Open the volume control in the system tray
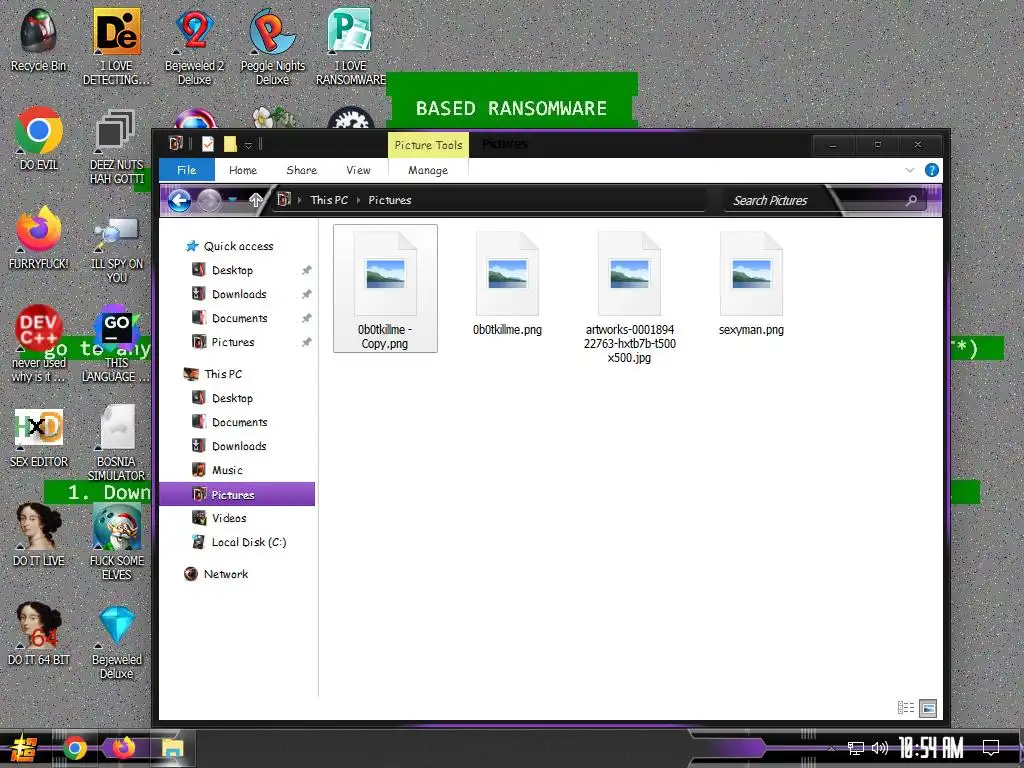 [x=880, y=748]
